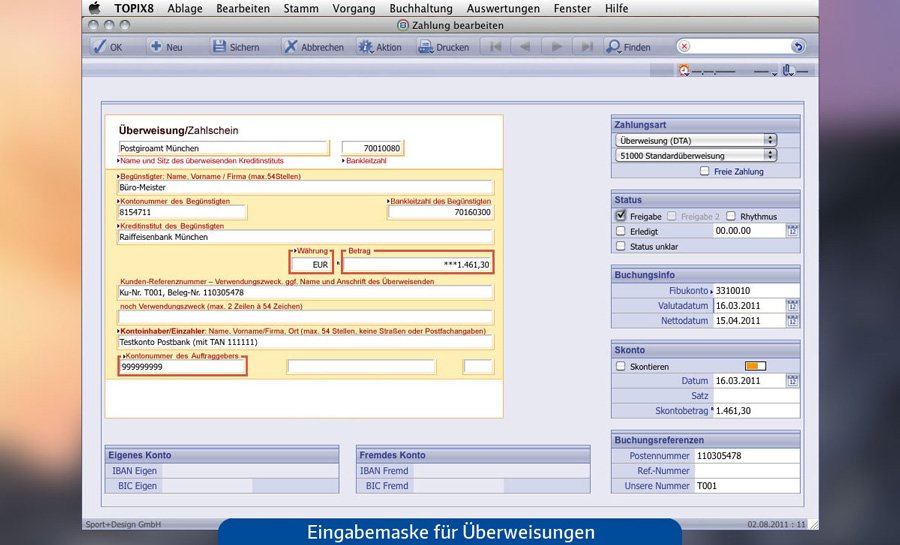Click the beneficiary Bankleitzahl field 70160300
The width and height of the screenshot is (900, 545).
point(441,212)
